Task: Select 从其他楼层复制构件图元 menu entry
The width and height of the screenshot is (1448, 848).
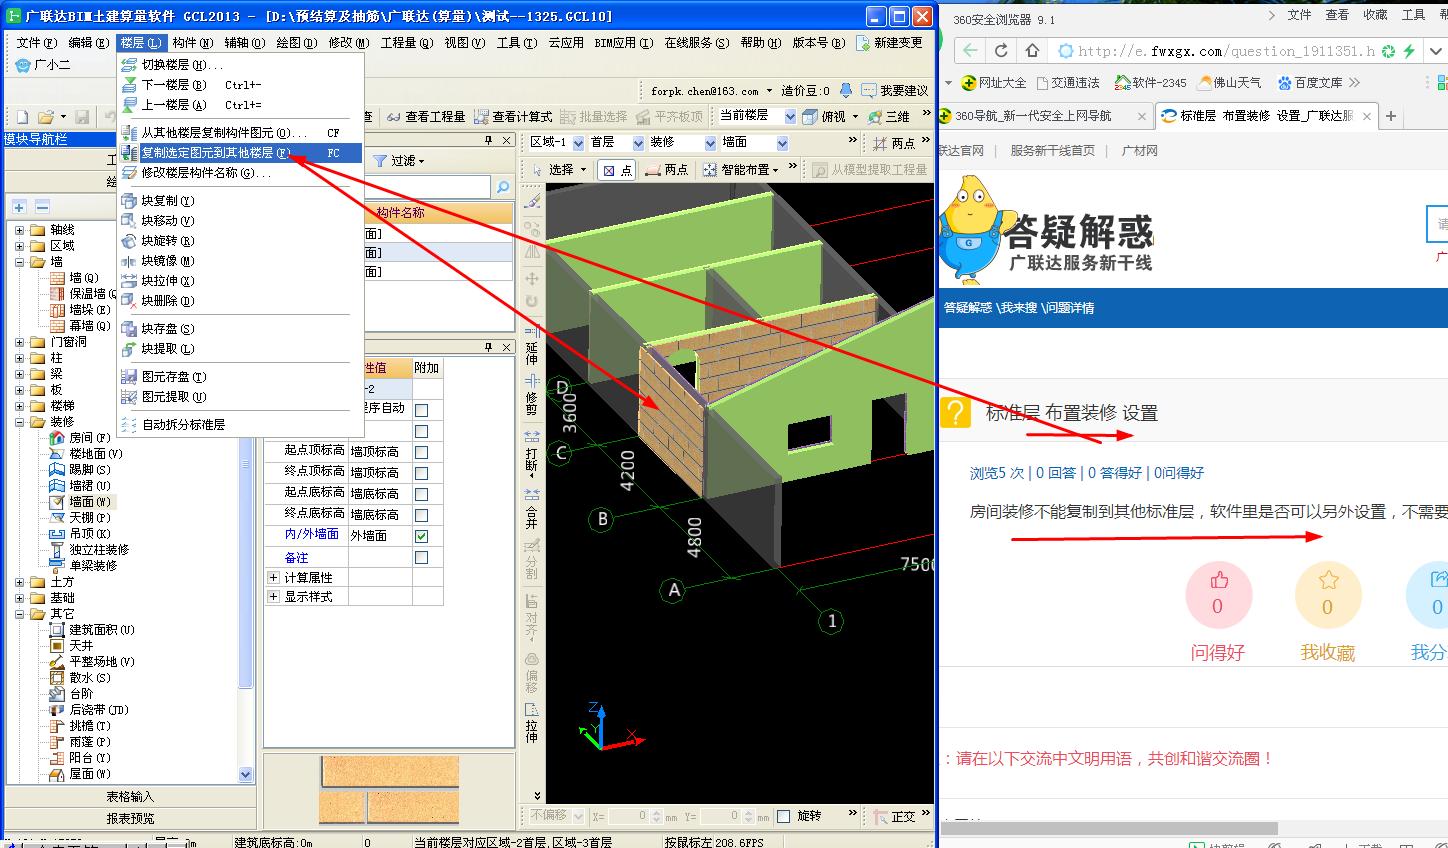Action: click(240, 133)
